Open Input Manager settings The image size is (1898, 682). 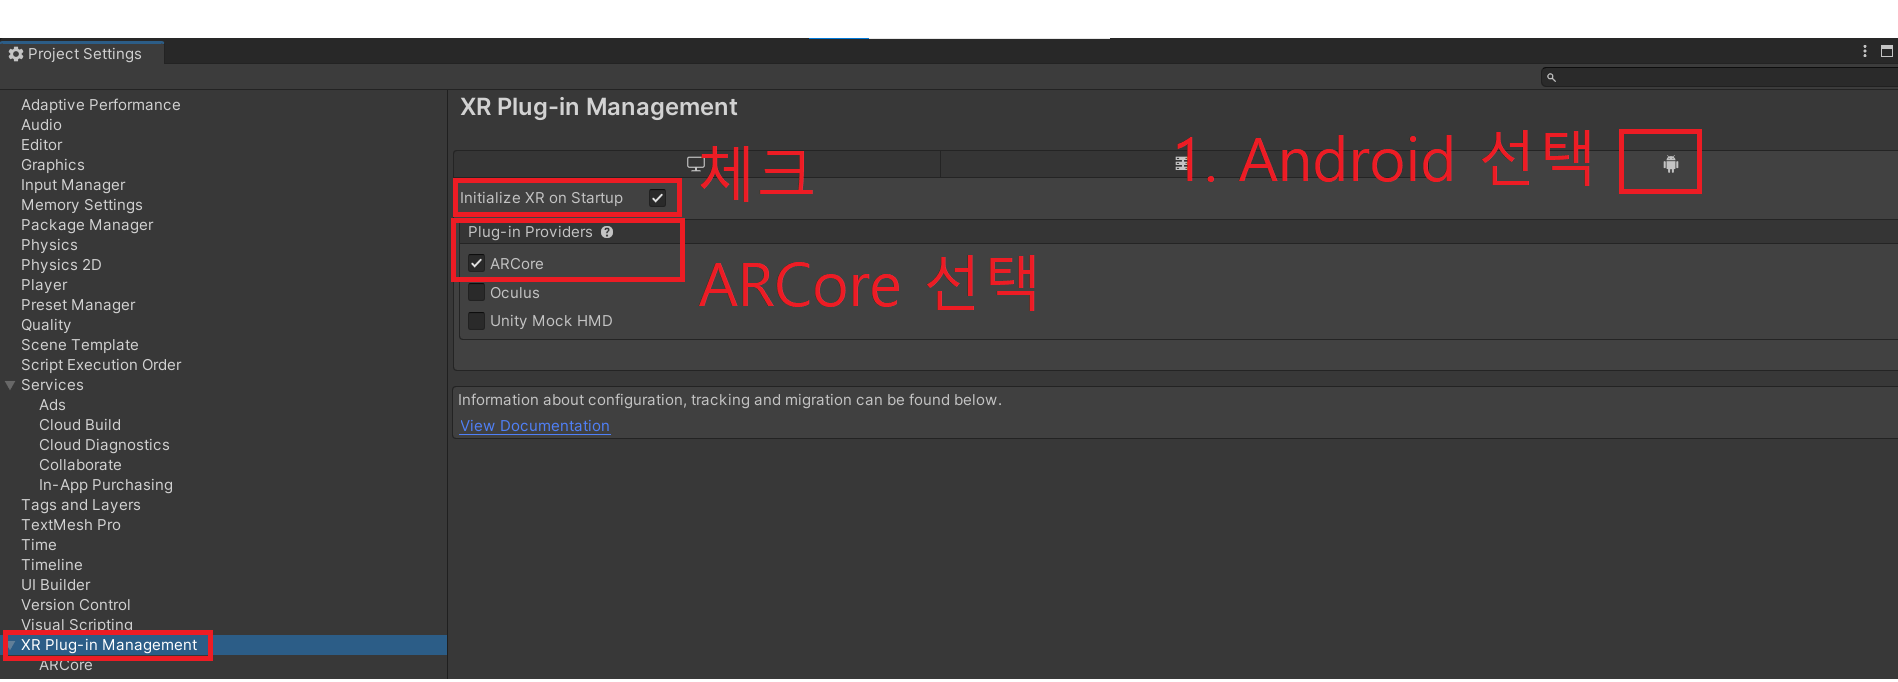coord(73,185)
